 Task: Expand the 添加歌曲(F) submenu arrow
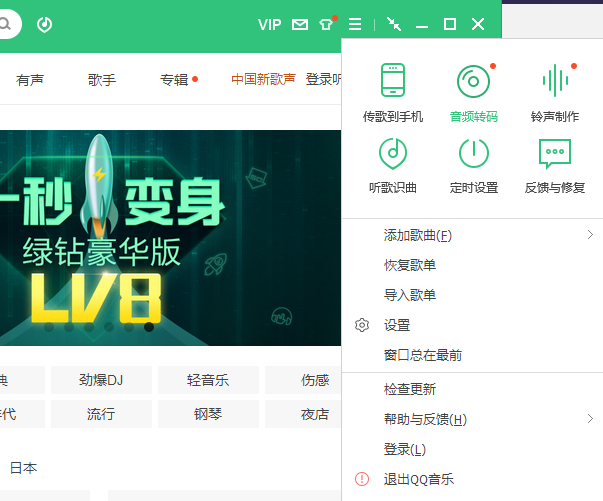point(590,235)
